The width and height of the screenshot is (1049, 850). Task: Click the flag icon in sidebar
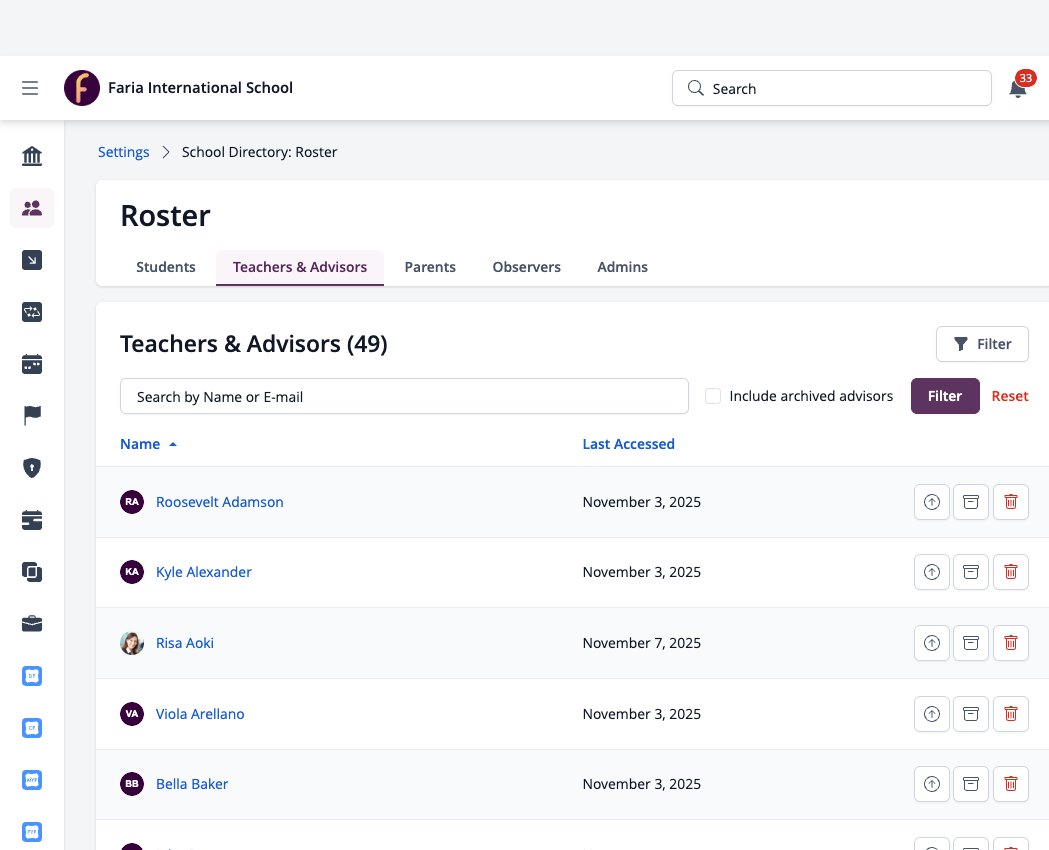32,415
